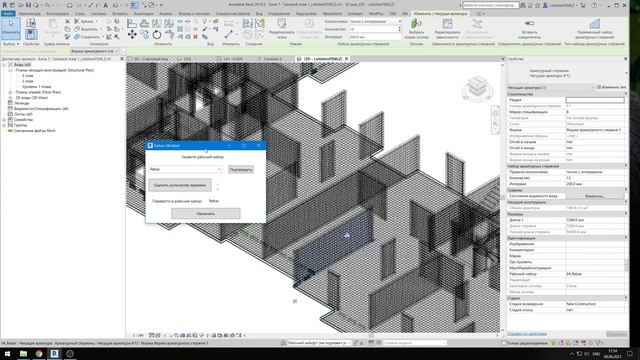Expand the Семейства tree node

pos(4,120)
